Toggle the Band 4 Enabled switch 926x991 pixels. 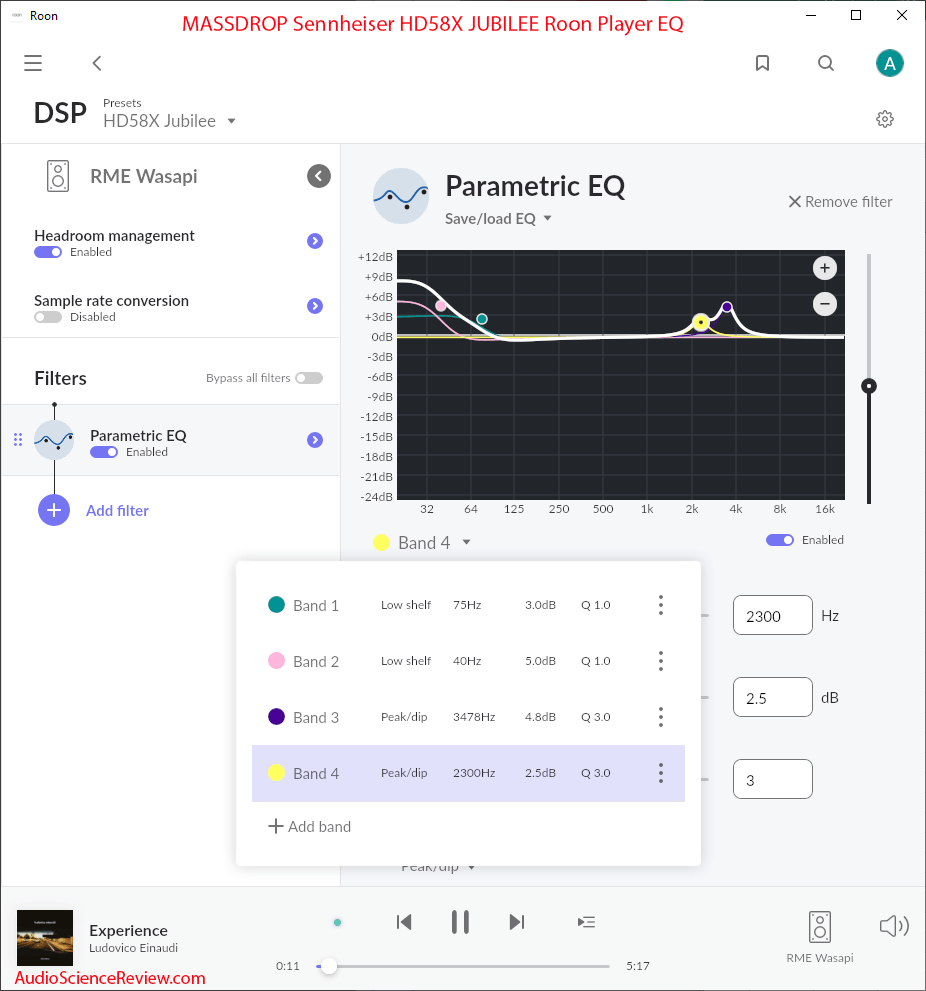pyautogui.click(x=779, y=540)
